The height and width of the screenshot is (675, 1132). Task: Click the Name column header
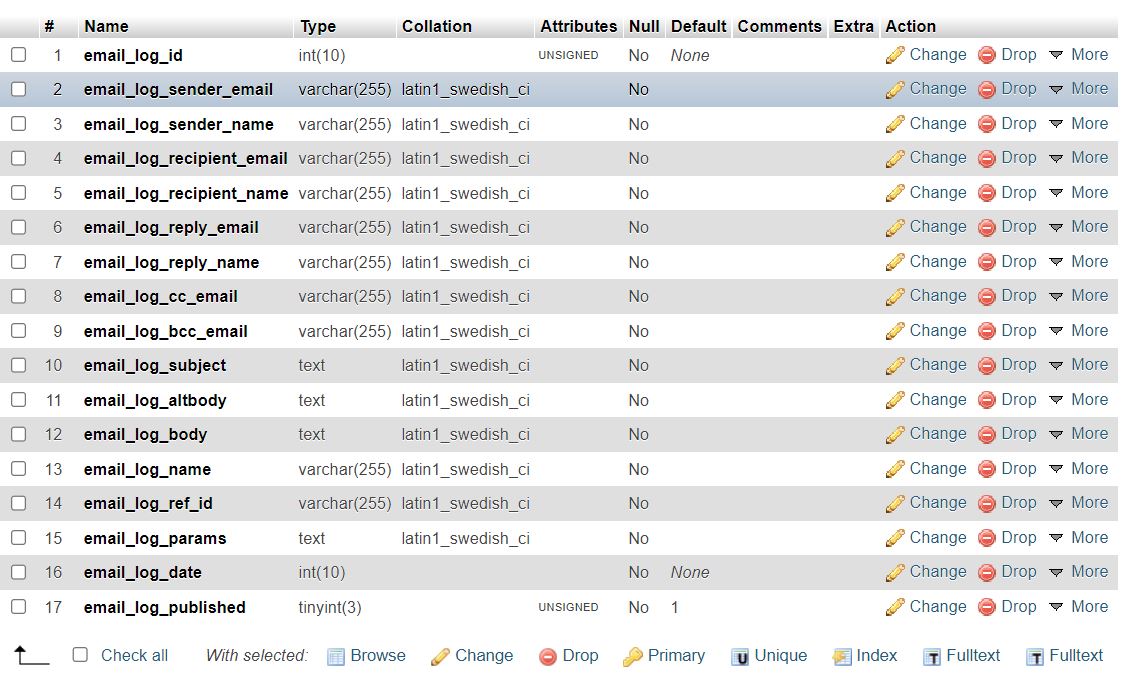click(x=106, y=26)
